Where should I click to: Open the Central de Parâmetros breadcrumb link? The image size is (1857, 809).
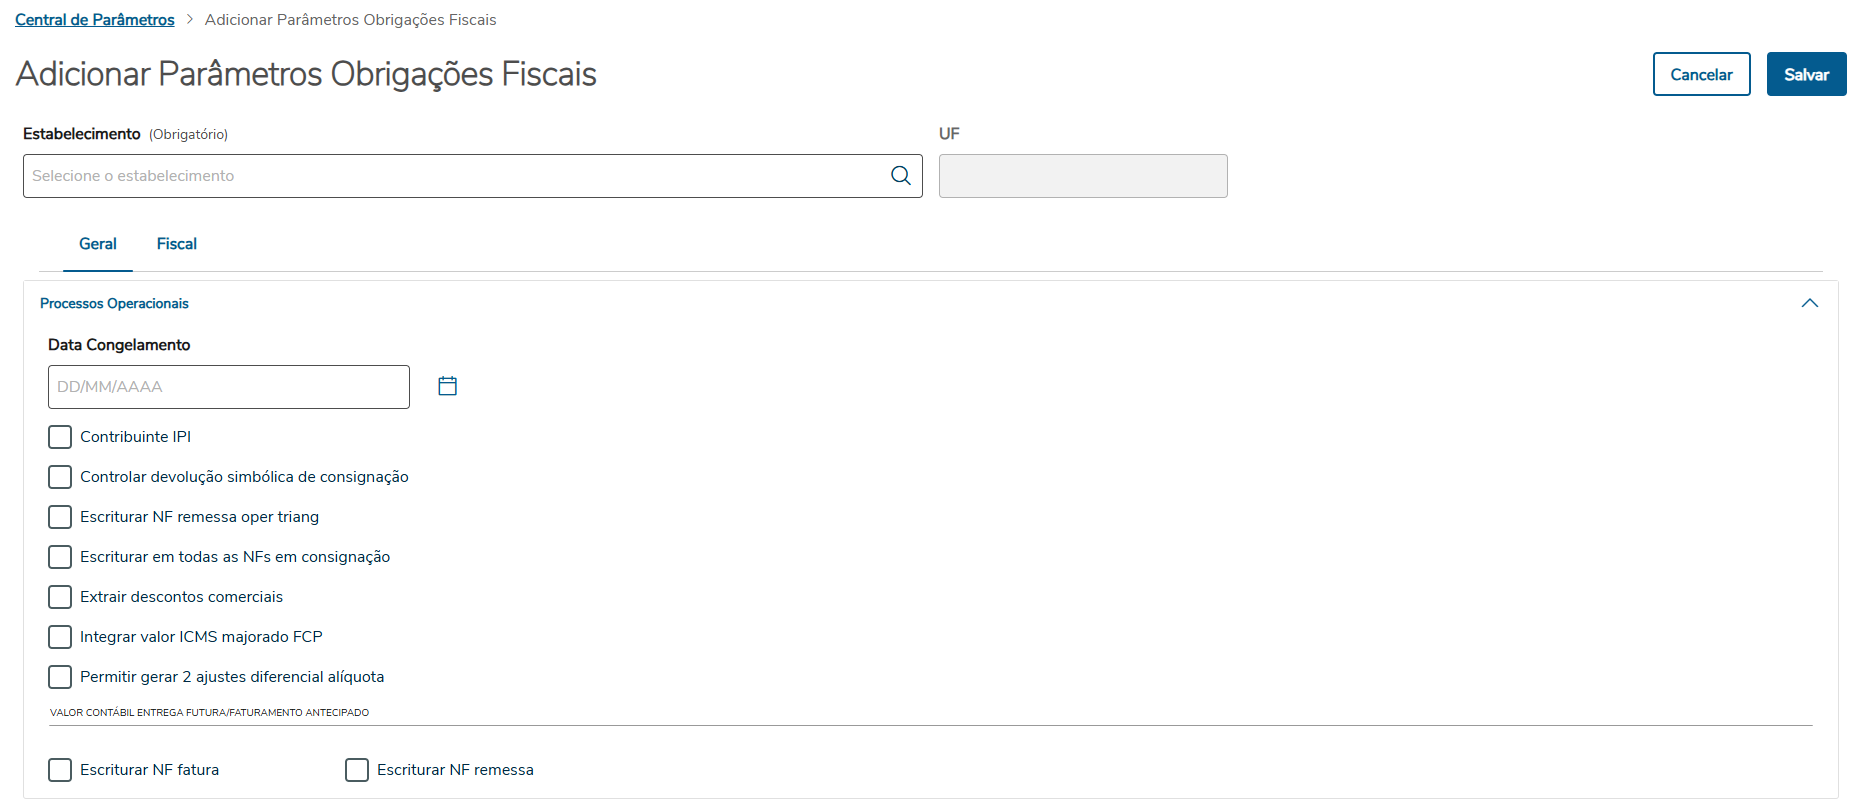(95, 20)
